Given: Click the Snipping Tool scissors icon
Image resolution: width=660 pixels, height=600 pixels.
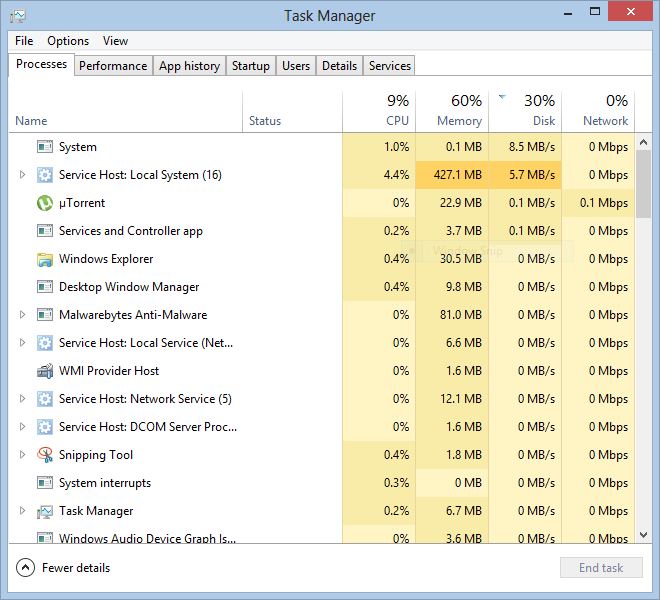Looking at the screenshot, I should (x=44, y=455).
